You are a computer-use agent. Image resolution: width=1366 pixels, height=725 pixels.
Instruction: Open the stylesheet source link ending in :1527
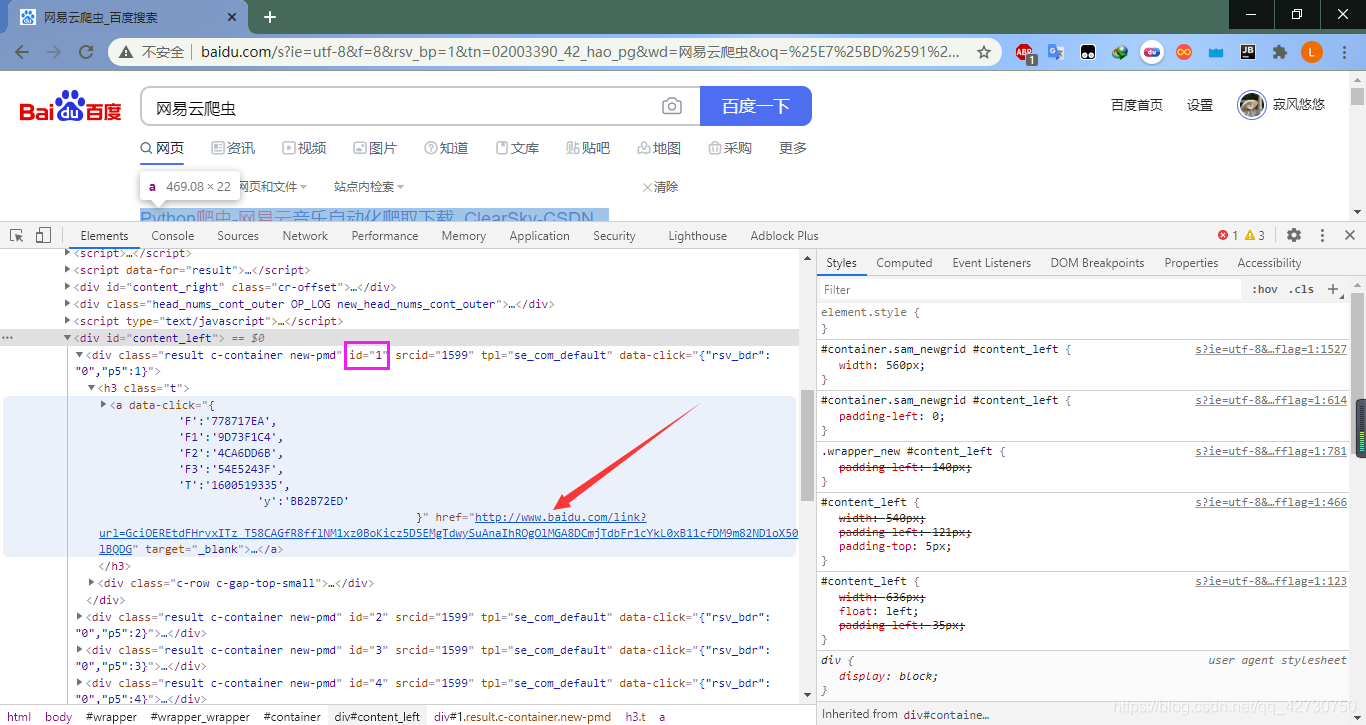pos(1271,350)
